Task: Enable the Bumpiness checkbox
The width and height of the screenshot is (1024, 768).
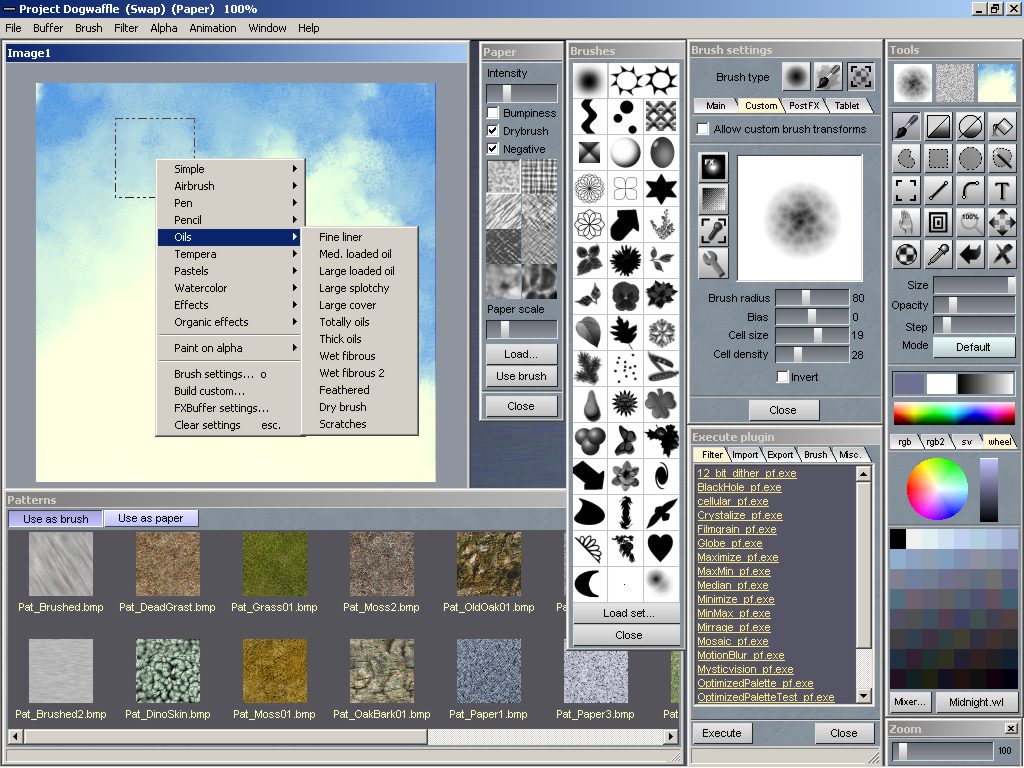Action: coord(493,113)
